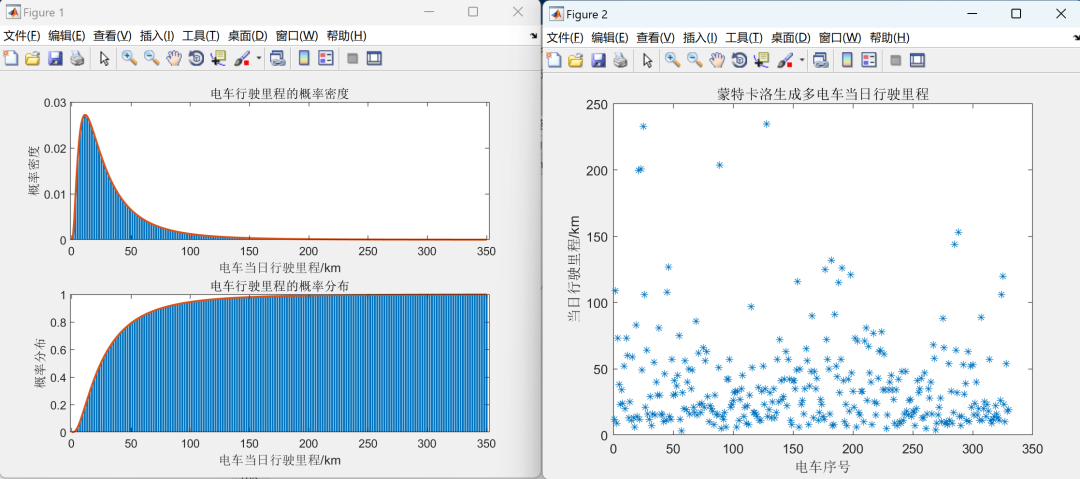1080x479 pixels.
Task: Open 工具(T) menu in Figure 2
Action: click(744, 38)
